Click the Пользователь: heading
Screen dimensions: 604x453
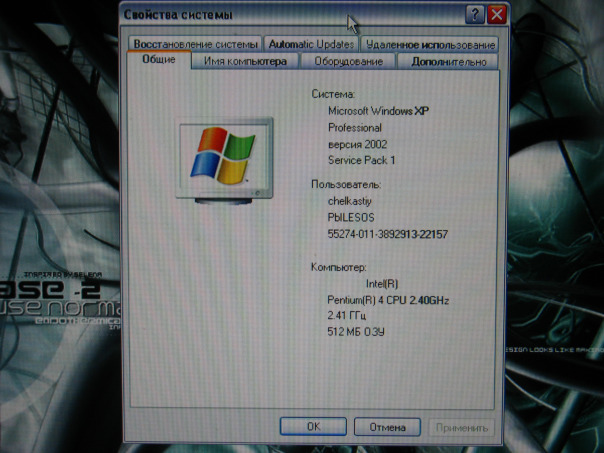click(x=346, y=185)
